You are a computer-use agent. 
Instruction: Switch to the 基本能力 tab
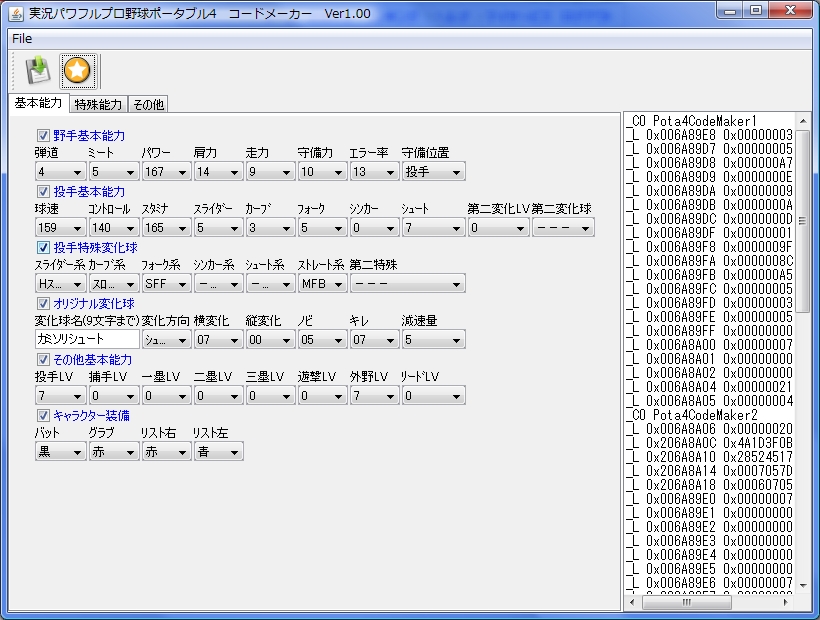[38, 103]
